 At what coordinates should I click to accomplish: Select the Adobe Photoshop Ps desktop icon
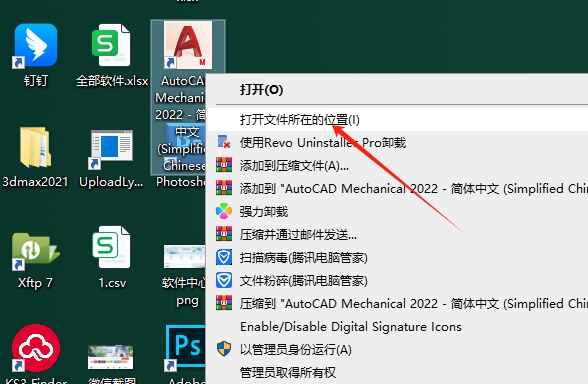185,347
